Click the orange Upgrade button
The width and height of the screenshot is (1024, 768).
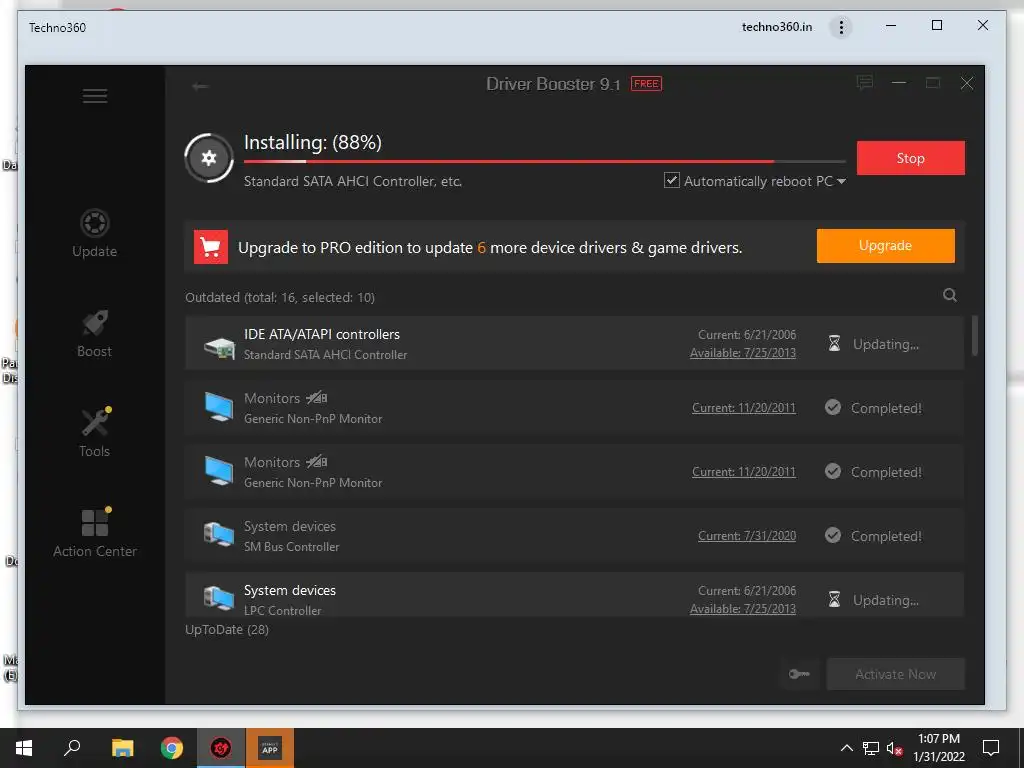point(886,246)
